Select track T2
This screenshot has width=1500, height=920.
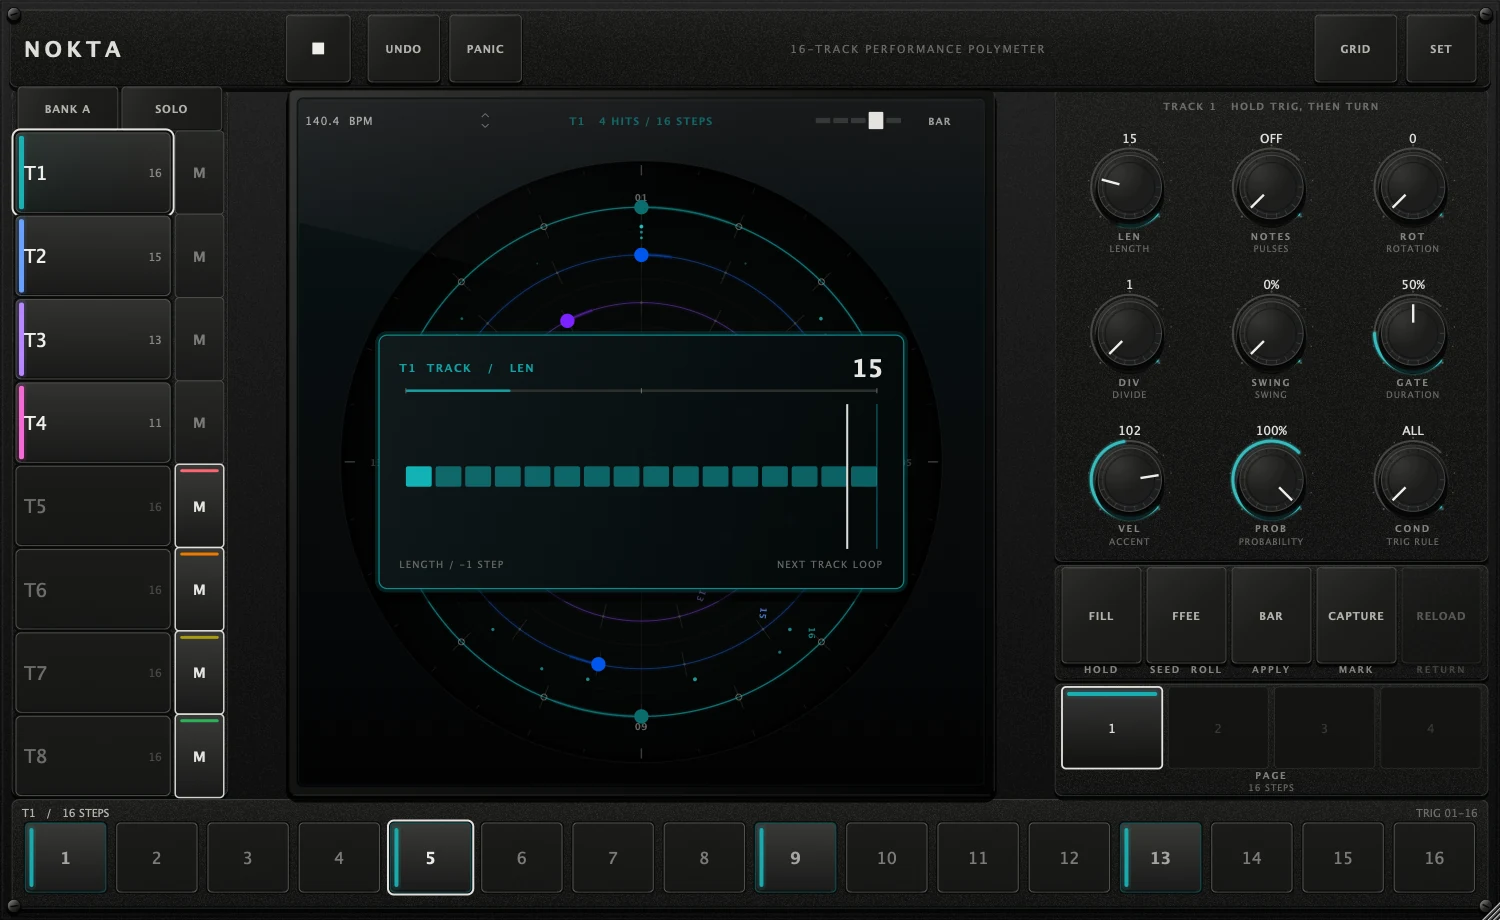(93, 257)
